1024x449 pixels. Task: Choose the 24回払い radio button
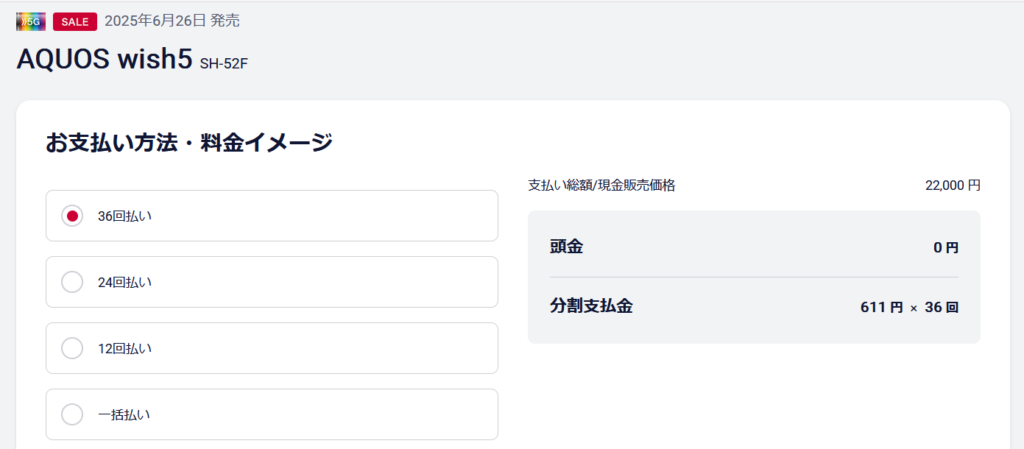click(x=72, y=282)
